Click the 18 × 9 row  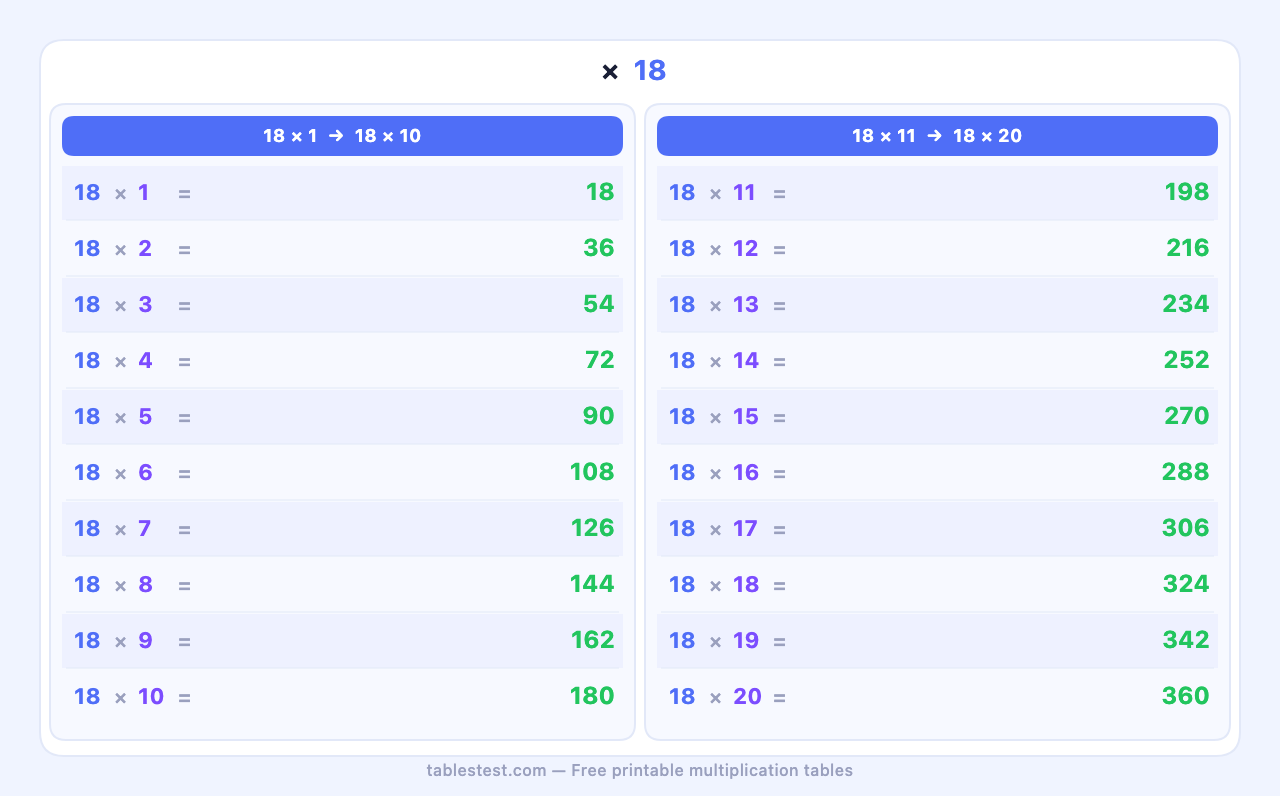[342, 641]
